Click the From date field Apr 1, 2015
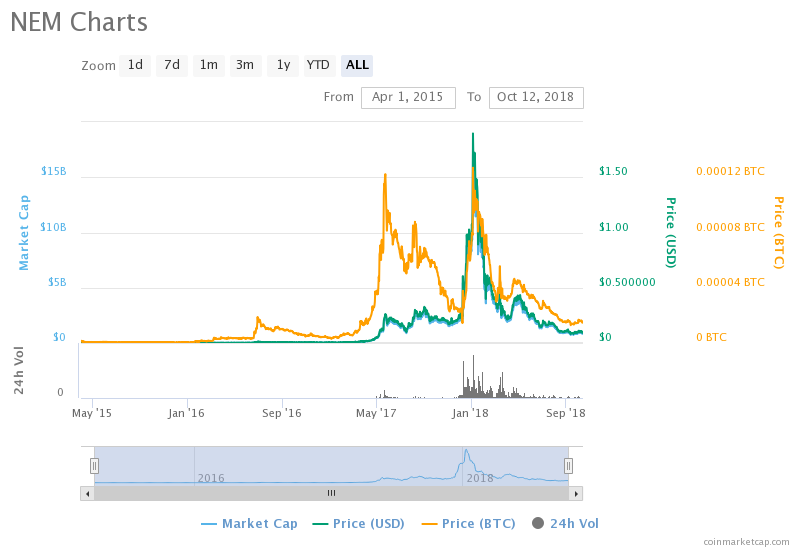Screen dimensions: 800x550 (x=408, y=97)
